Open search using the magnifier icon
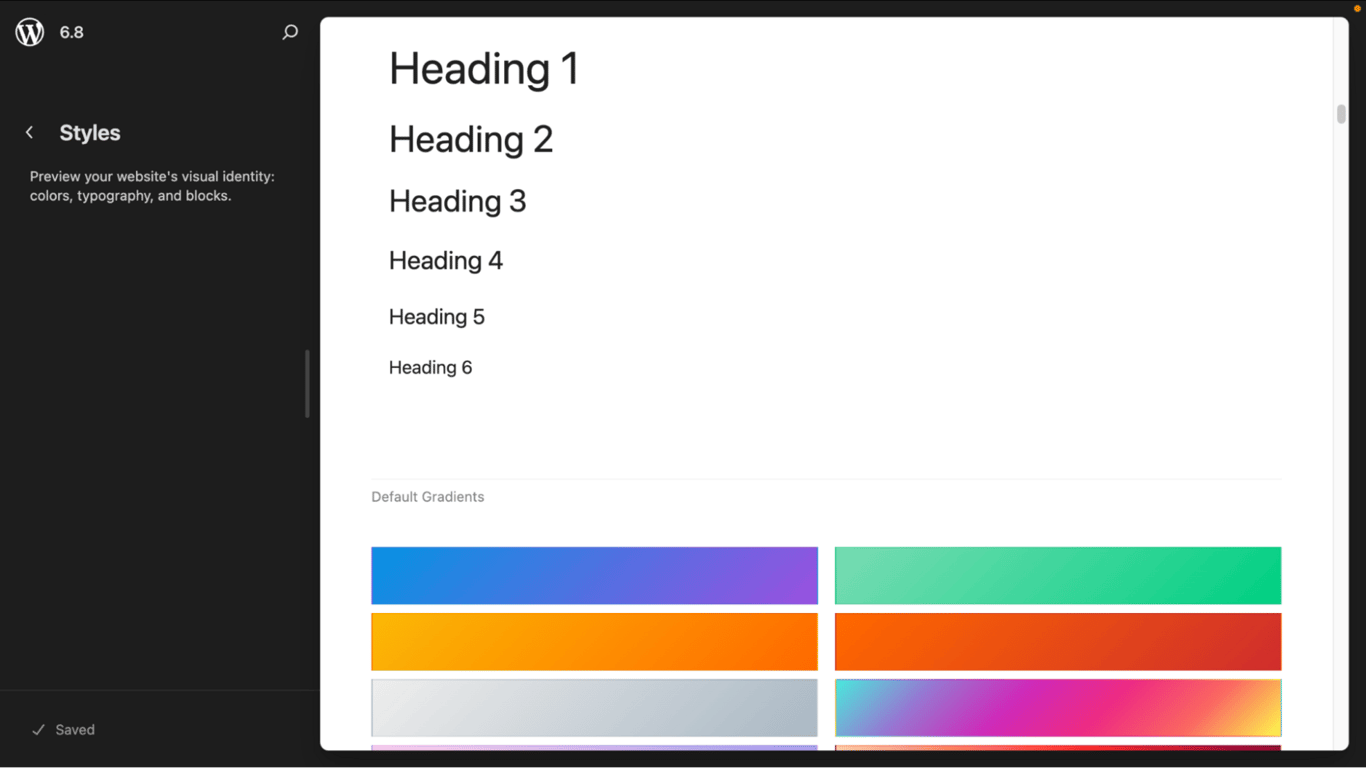The image size is (1366, 768). 290,31
